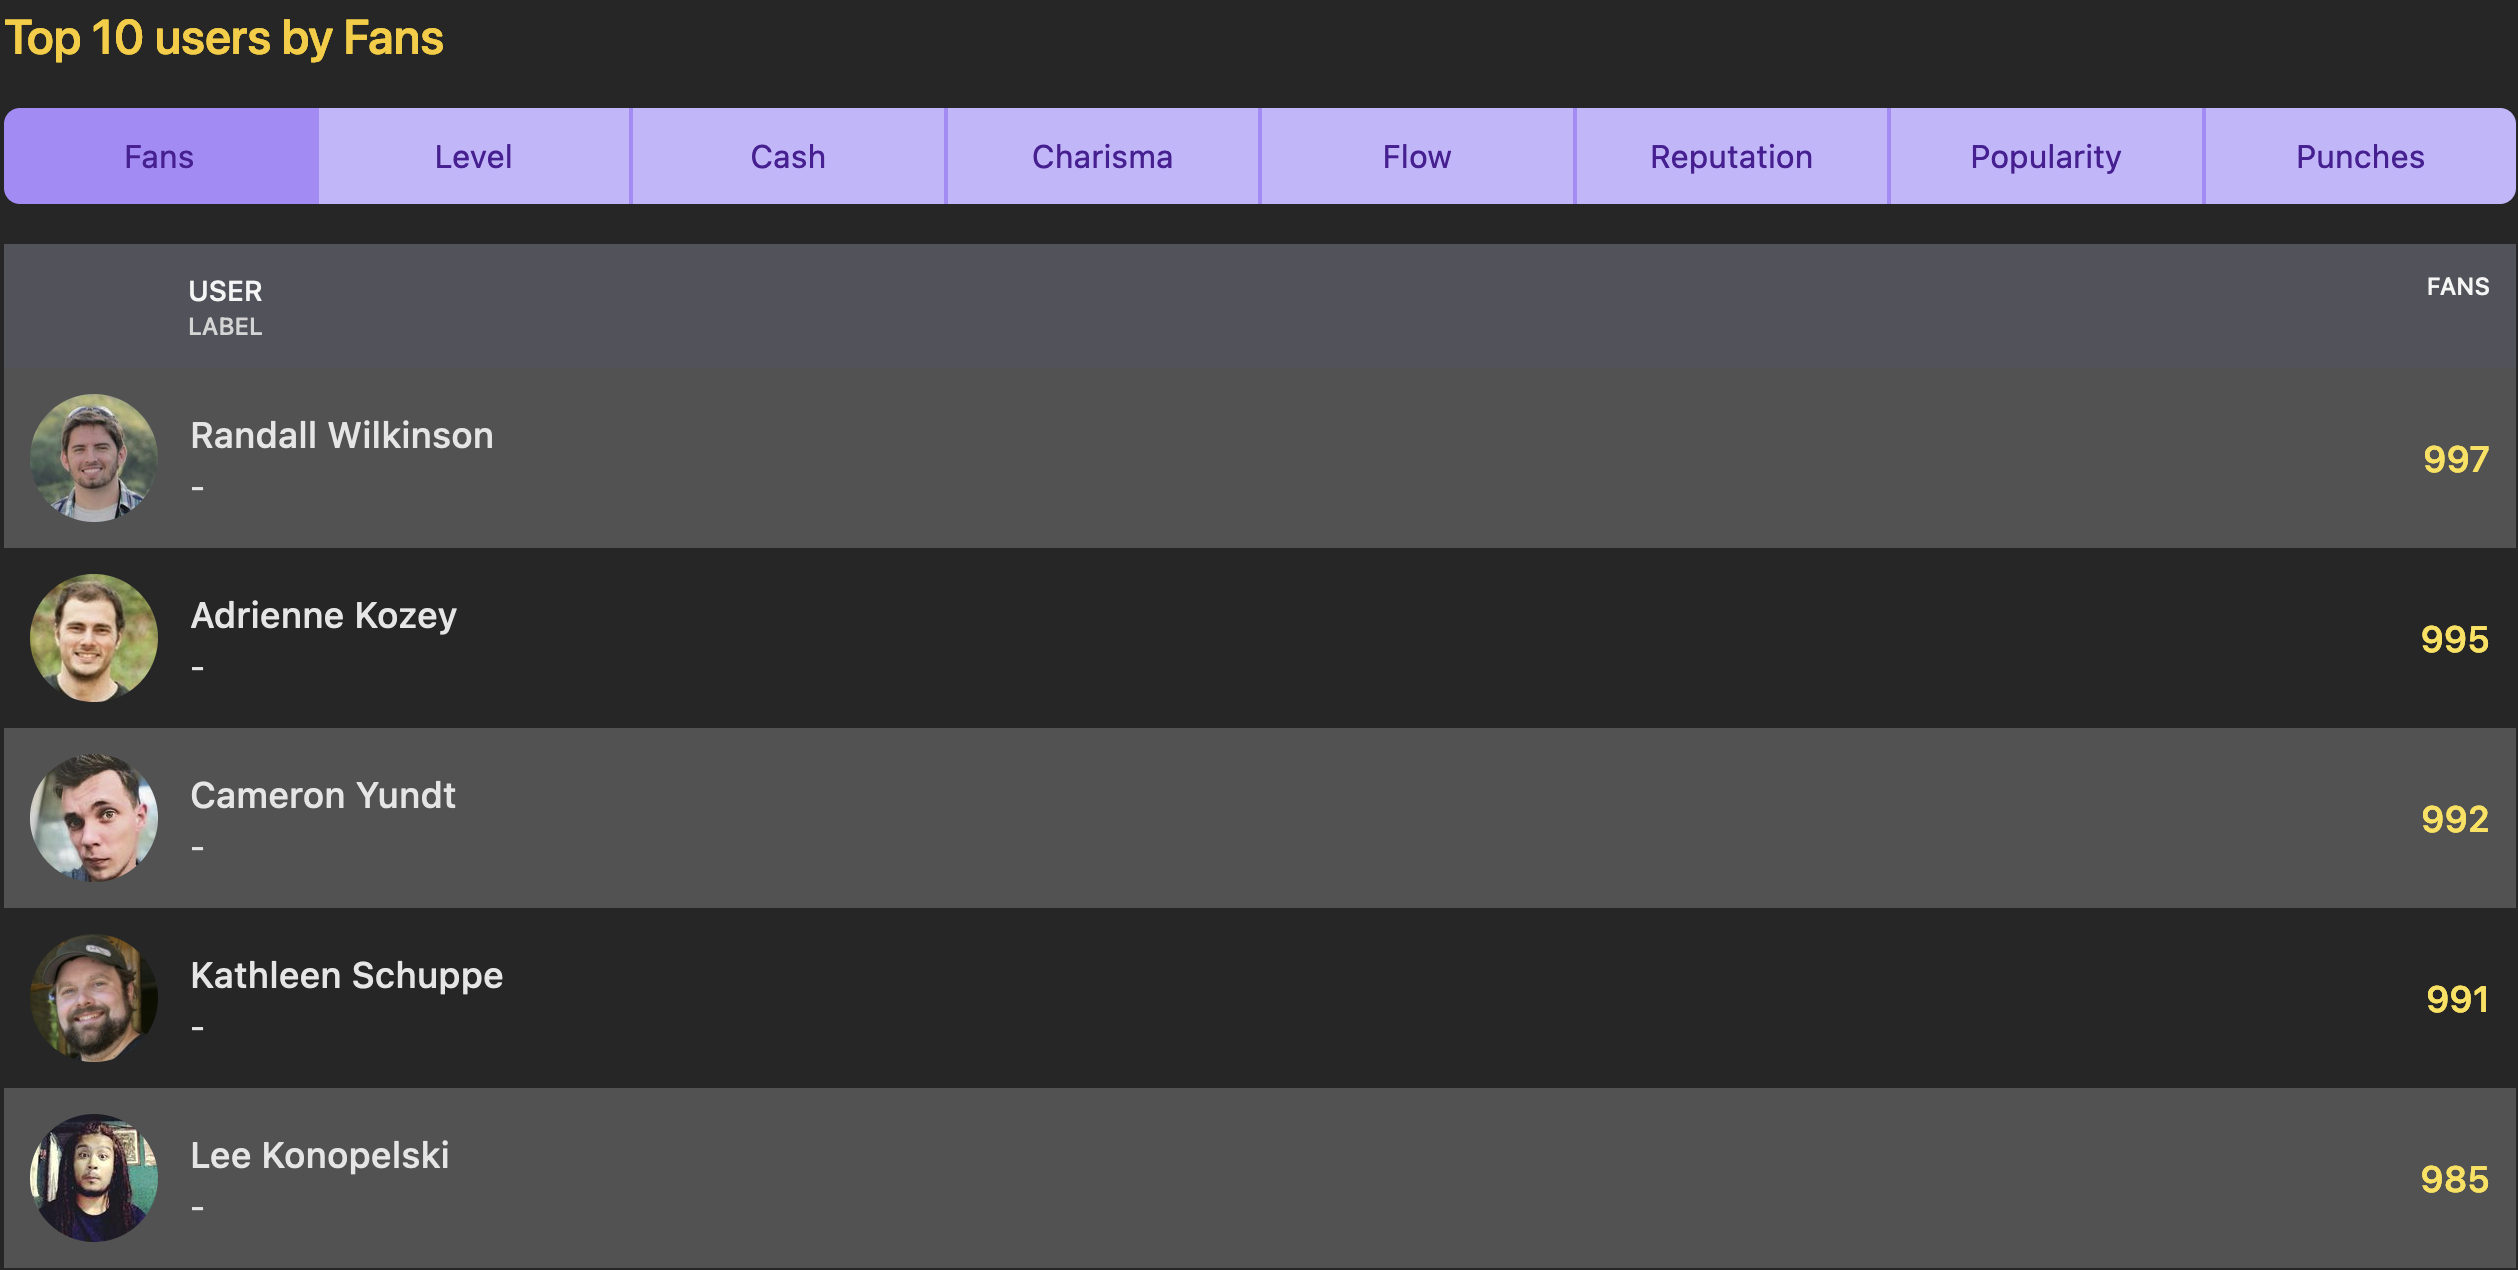Viewport: 2518px width, 1270px height.
Task: Switch to the Punches tab
Action: coord(2359,157)
